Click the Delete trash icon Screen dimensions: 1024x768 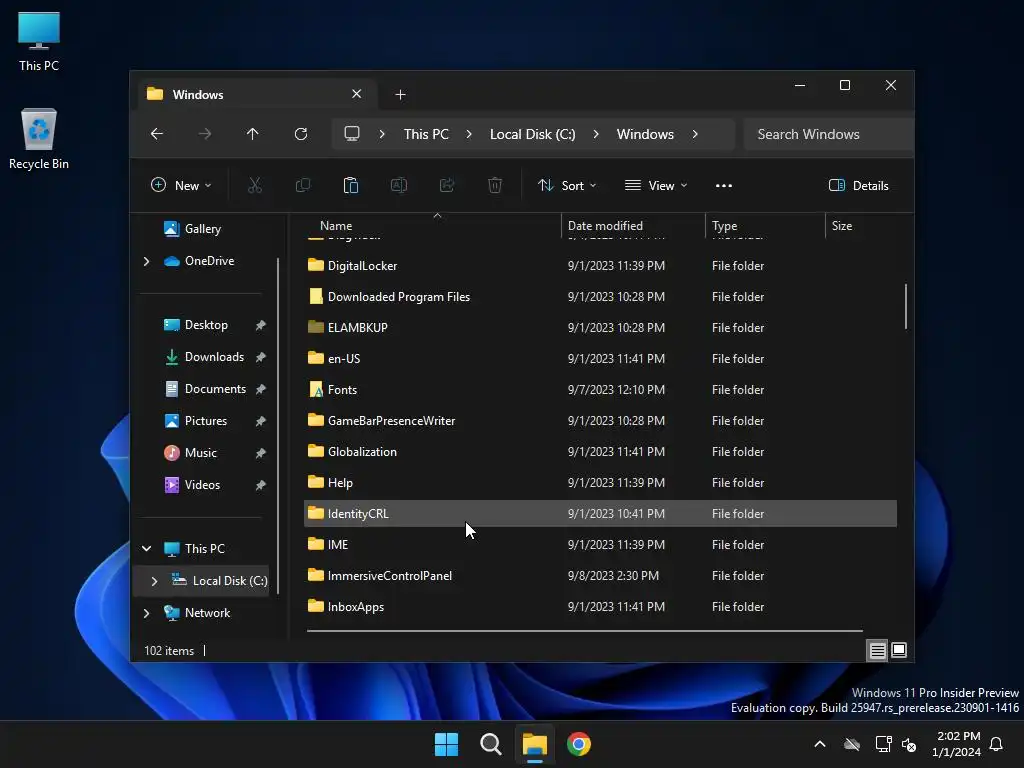[x=495, y=185]
